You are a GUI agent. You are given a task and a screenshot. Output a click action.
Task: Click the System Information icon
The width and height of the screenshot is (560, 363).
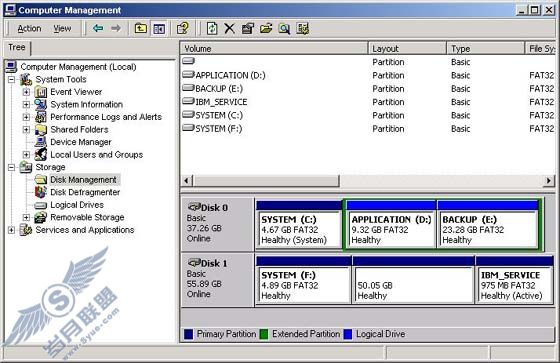coord(41,105)
